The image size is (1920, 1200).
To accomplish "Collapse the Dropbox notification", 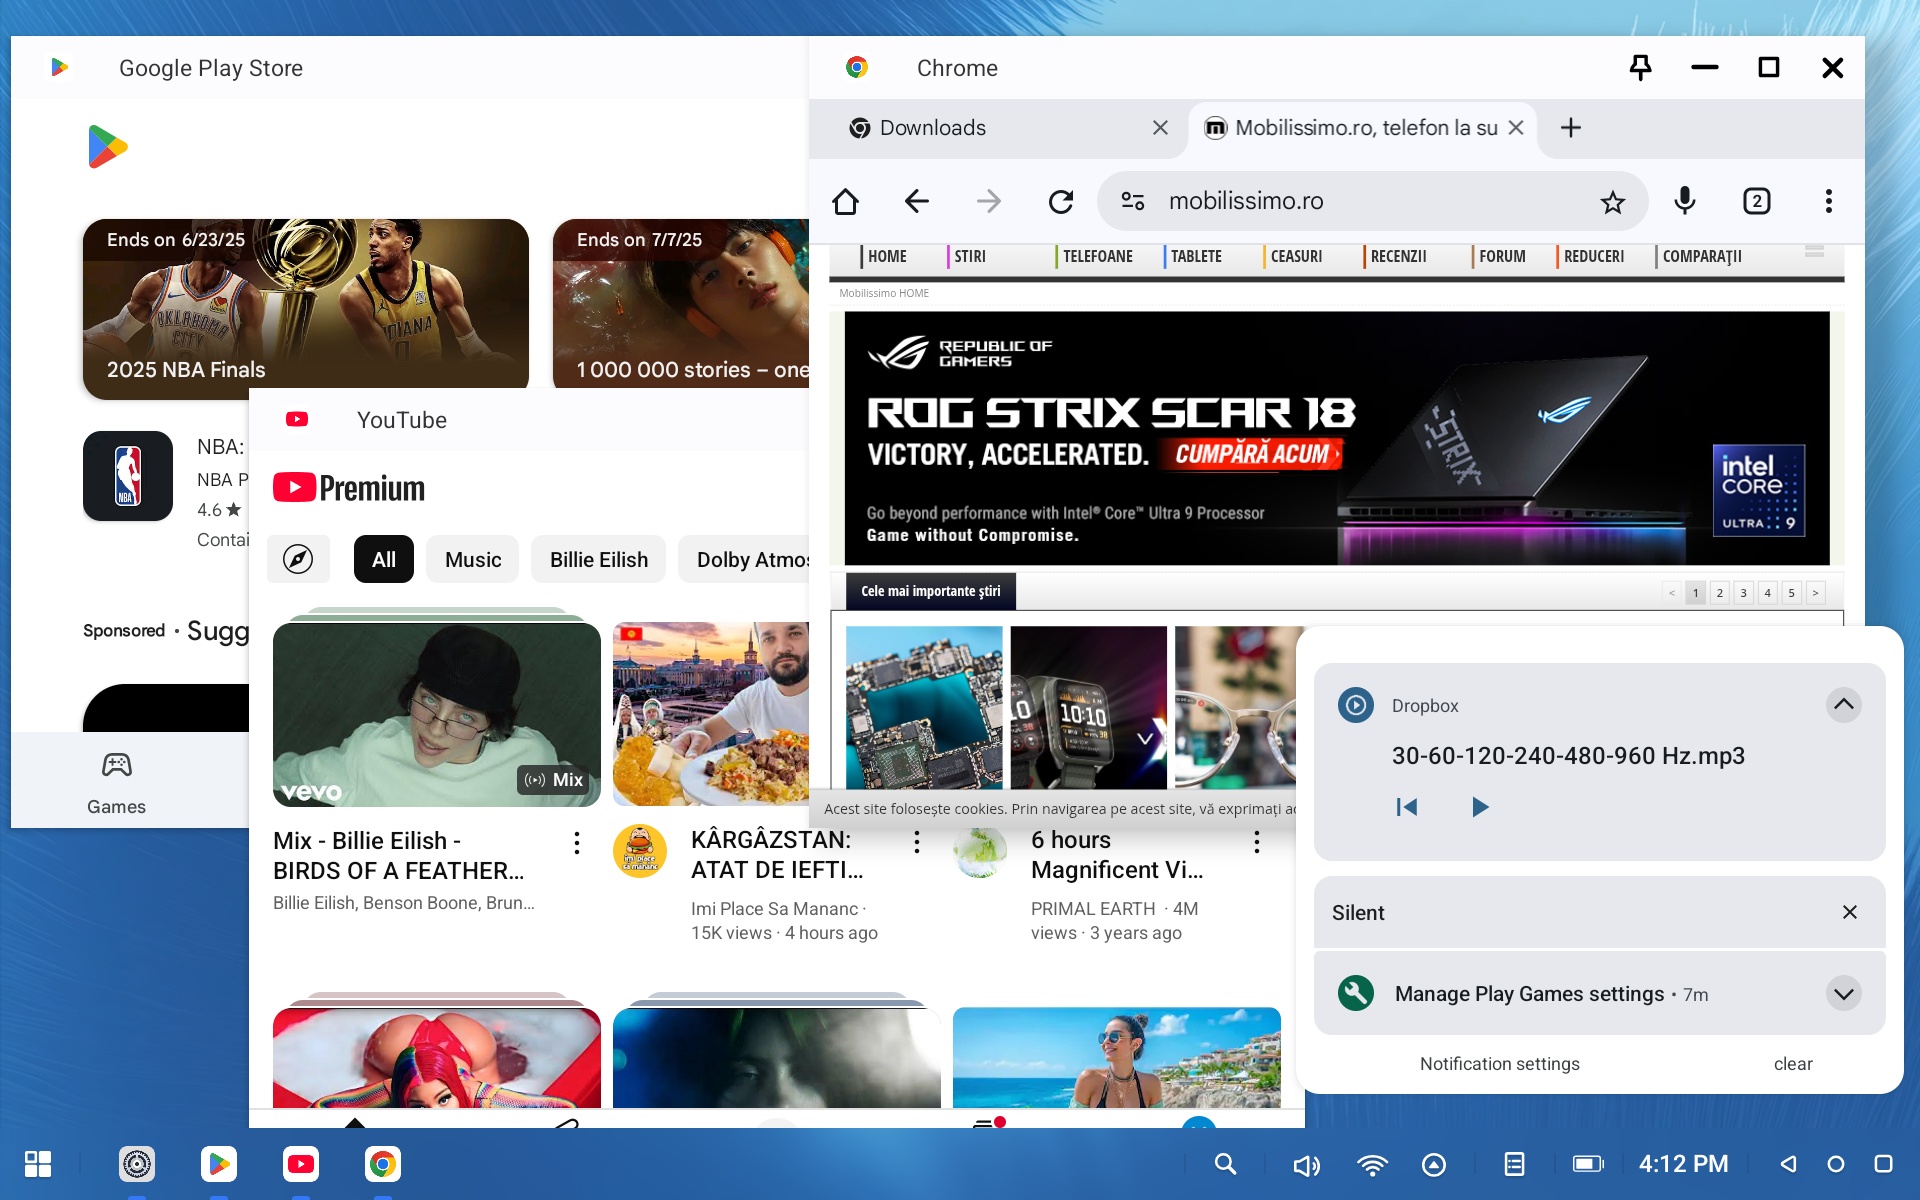I will 1843,705.
